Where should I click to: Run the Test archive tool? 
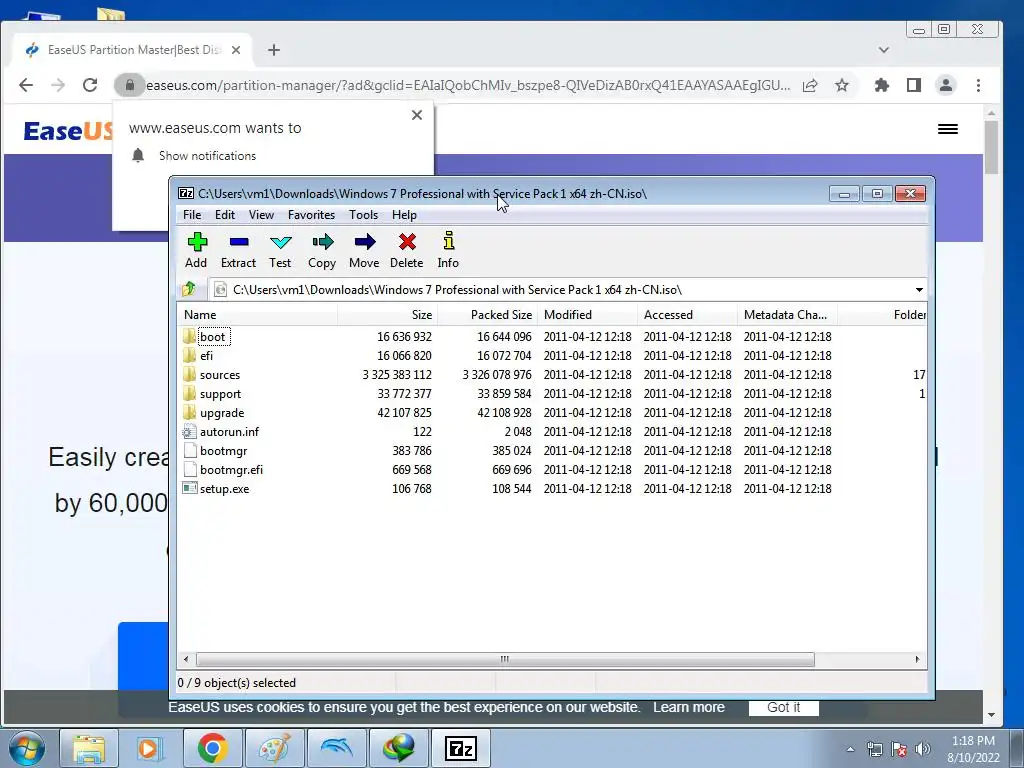click(x=280, y=250)
